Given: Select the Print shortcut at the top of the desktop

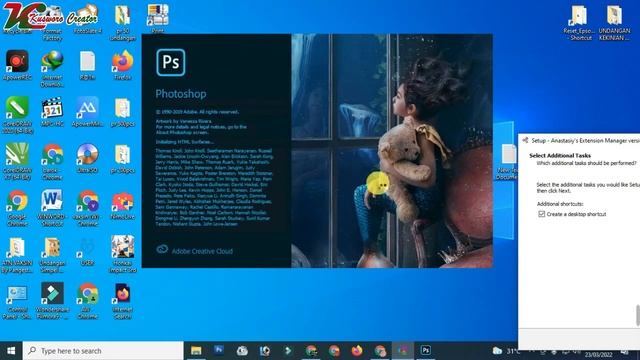Looking at the screenshot, I should (x=158, y=19).
